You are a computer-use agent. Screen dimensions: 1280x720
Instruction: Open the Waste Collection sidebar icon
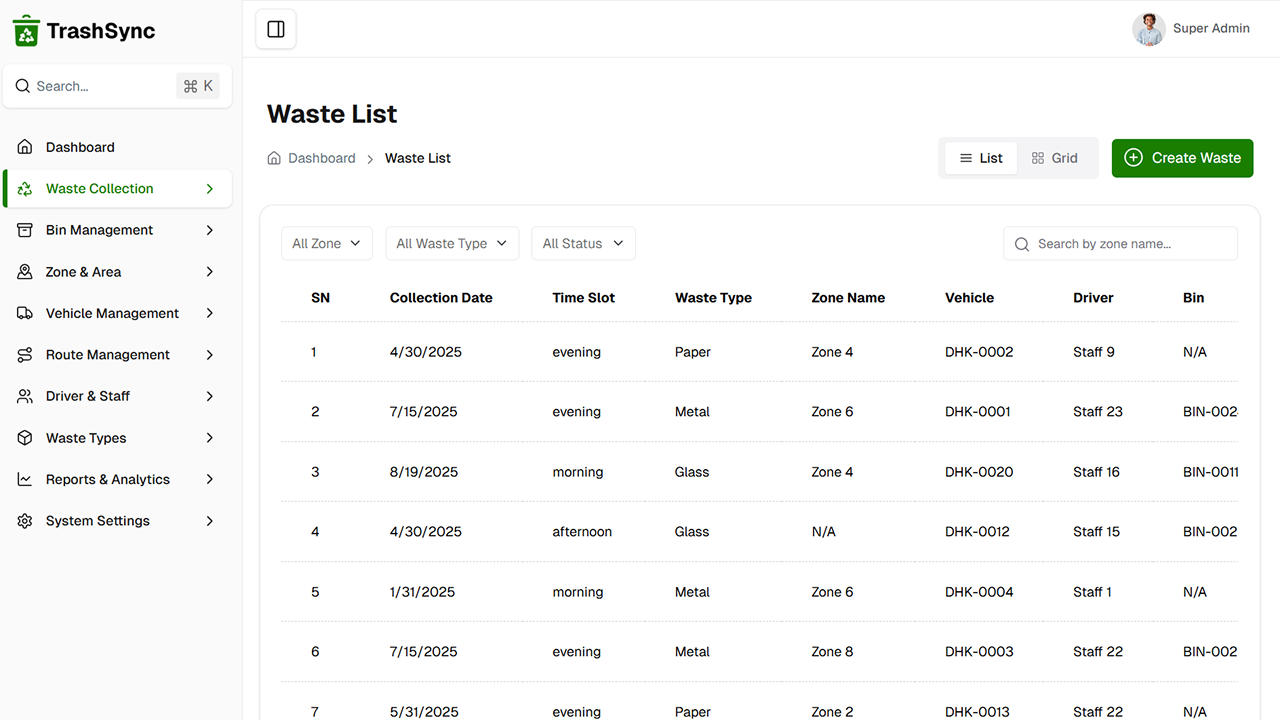tap(24, 188)
